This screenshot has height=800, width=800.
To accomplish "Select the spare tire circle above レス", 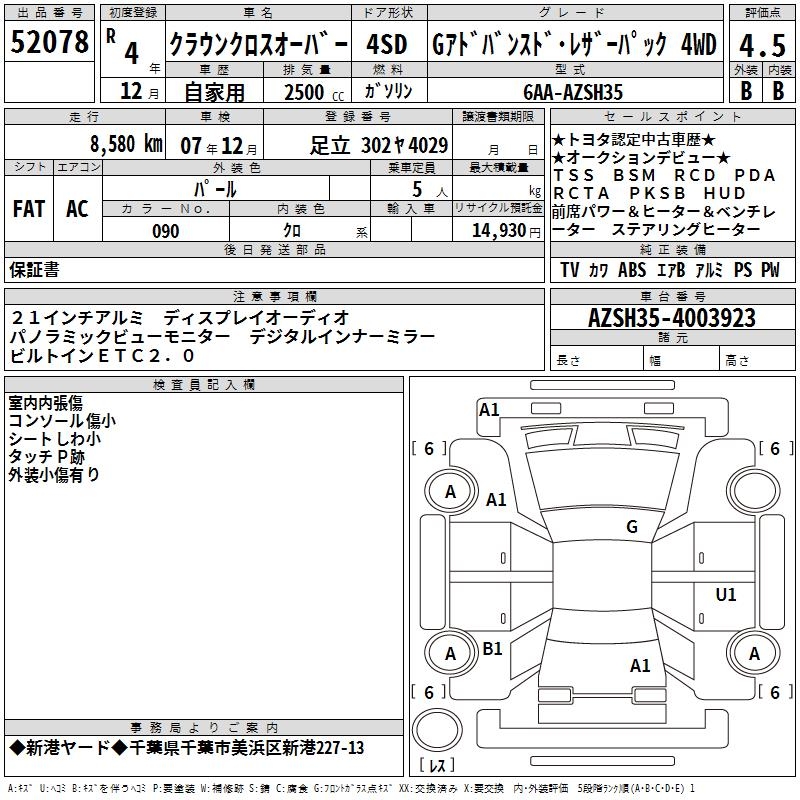I will click(437, 730).
